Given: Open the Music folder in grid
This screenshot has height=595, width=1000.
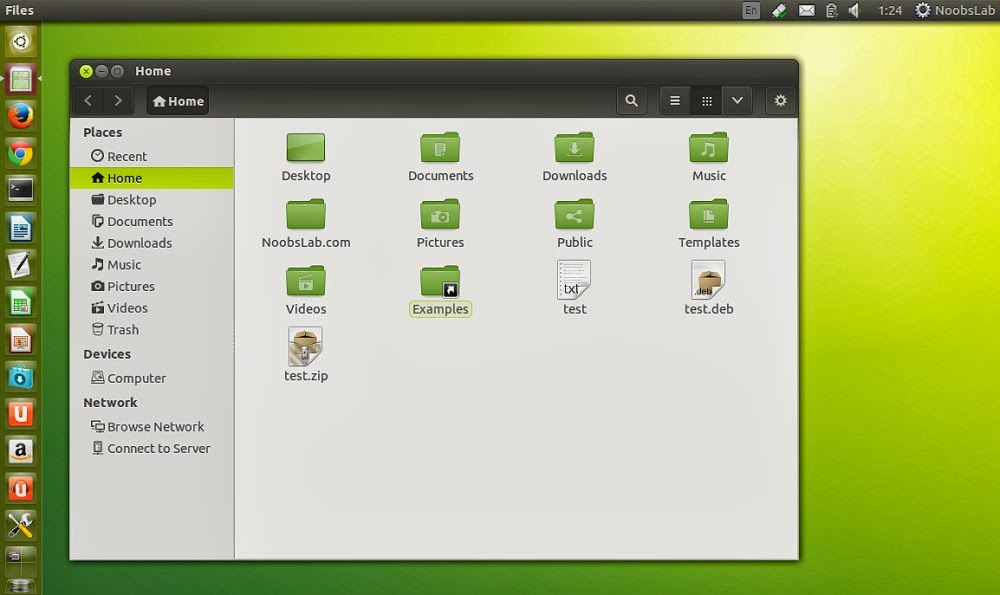Looking at the screenshot, I should tap(709, 148).
